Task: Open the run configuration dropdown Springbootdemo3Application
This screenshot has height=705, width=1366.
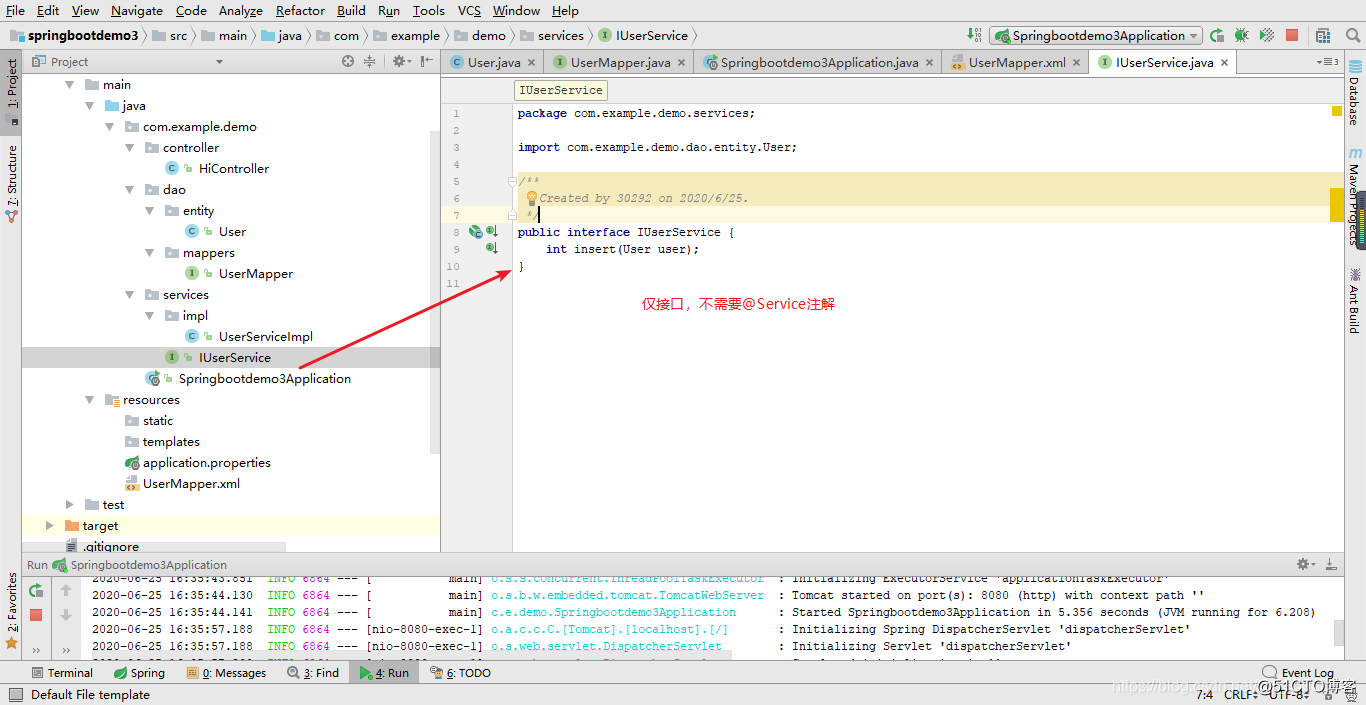Action: pyautogui.click(x=1096, y=35)
